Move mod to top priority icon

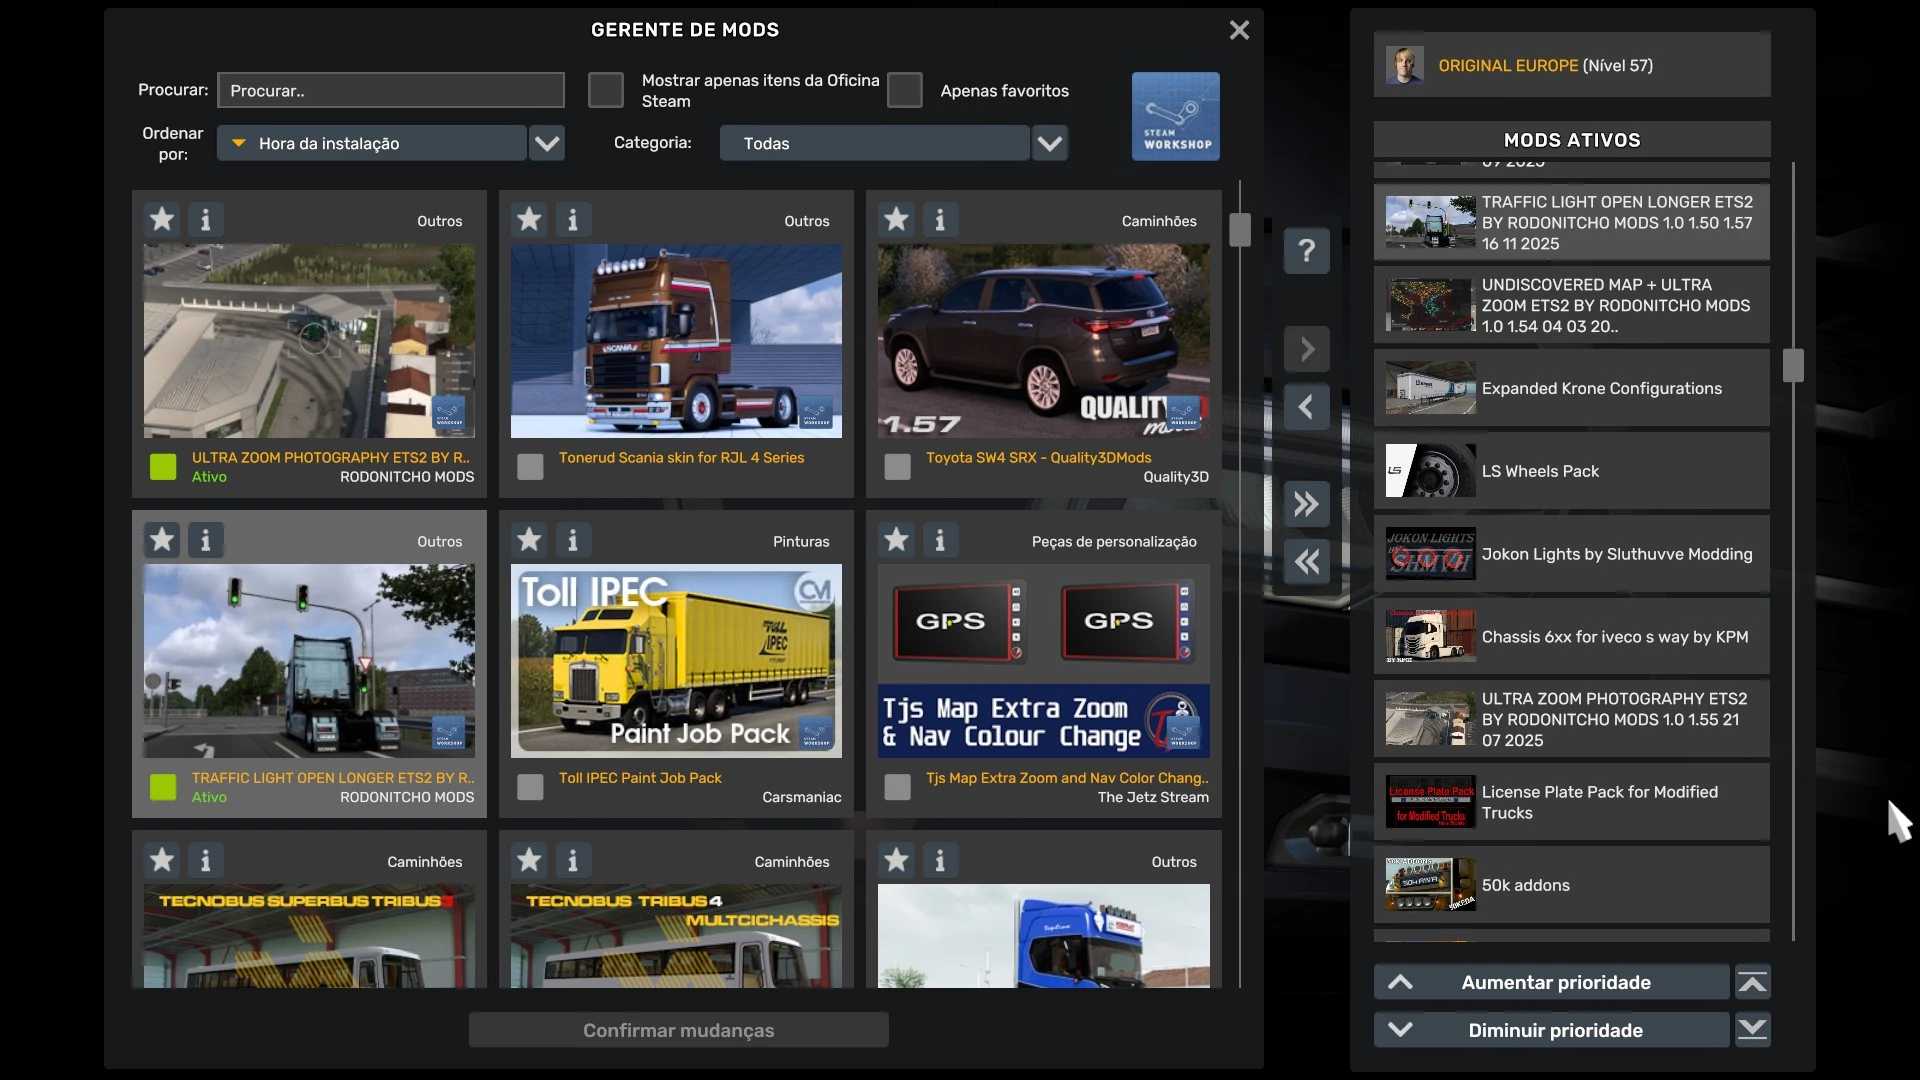1752,983
